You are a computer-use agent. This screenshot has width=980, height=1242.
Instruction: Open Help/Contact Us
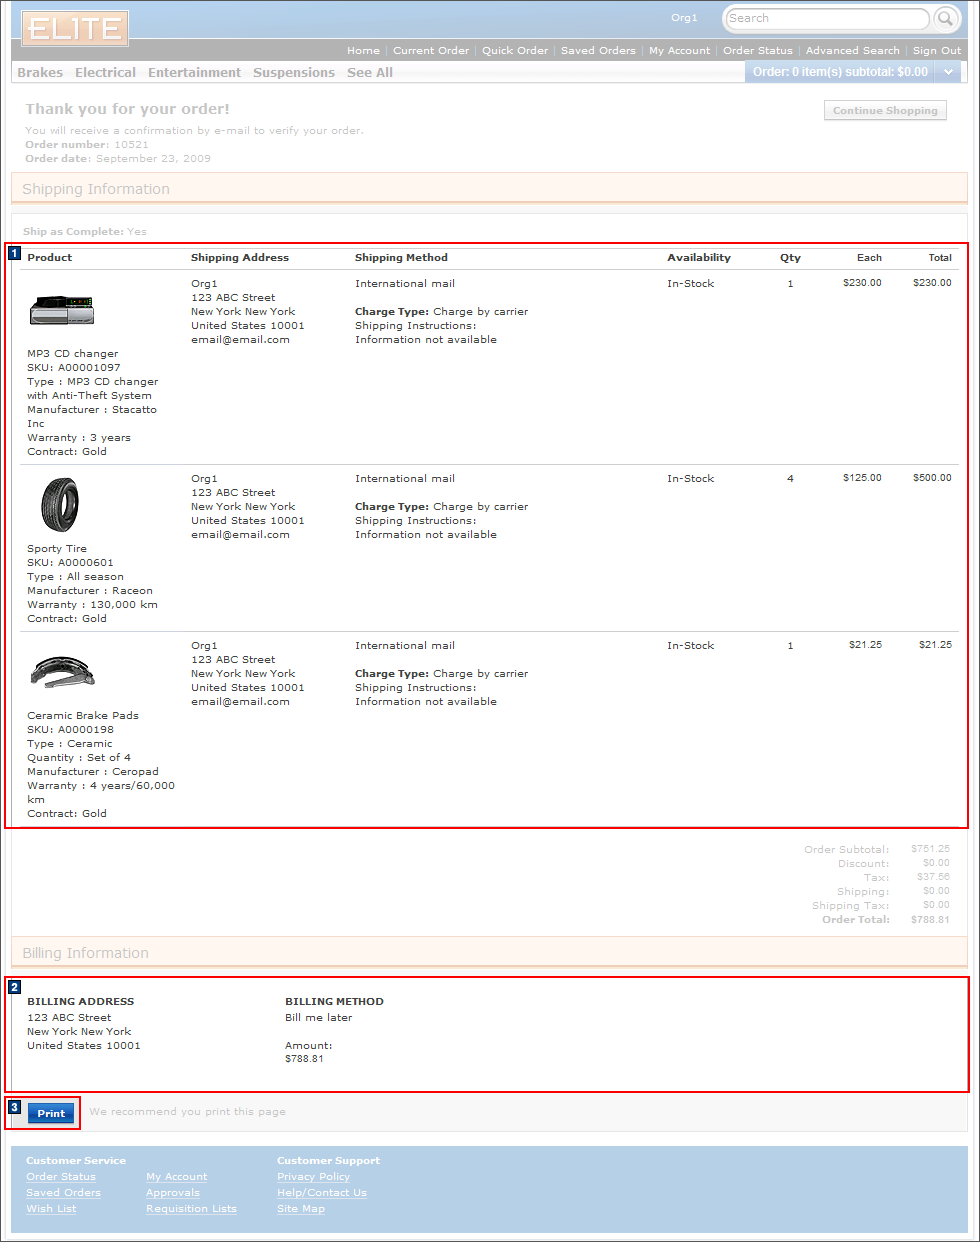pyautogui.click(x=321, y=1192)
